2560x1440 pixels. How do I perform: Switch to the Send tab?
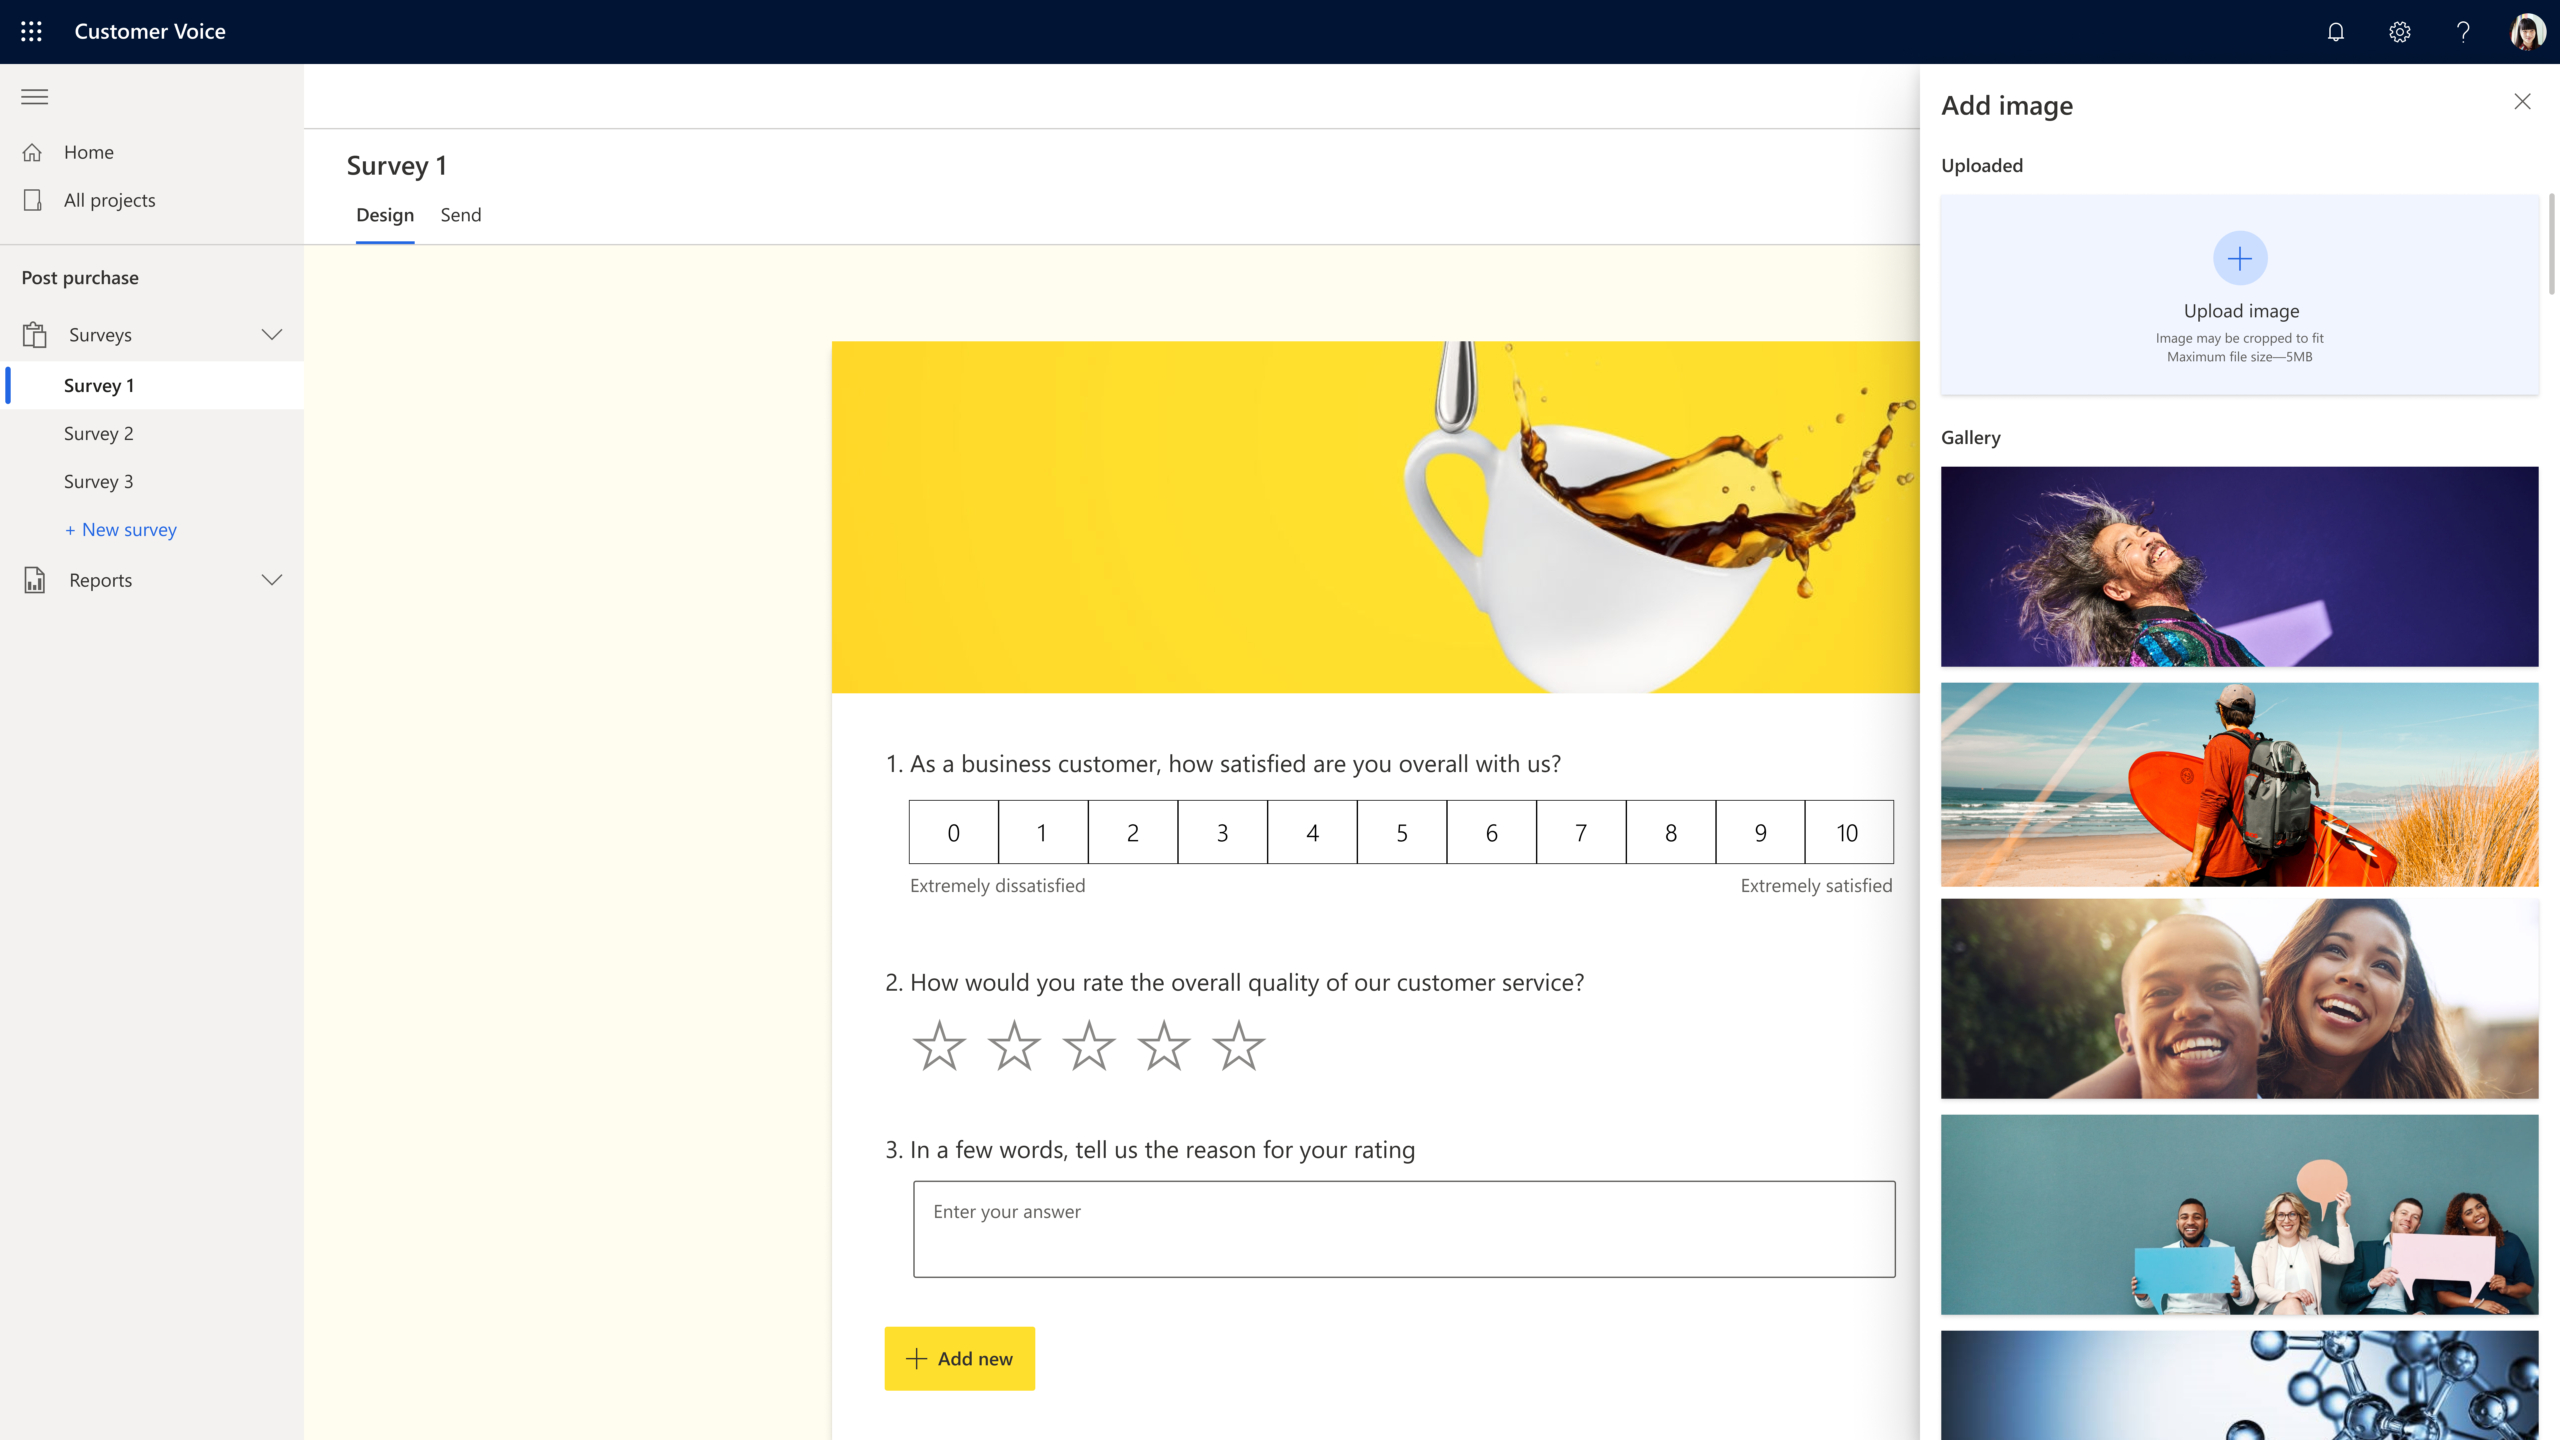(x=460, y=215)
